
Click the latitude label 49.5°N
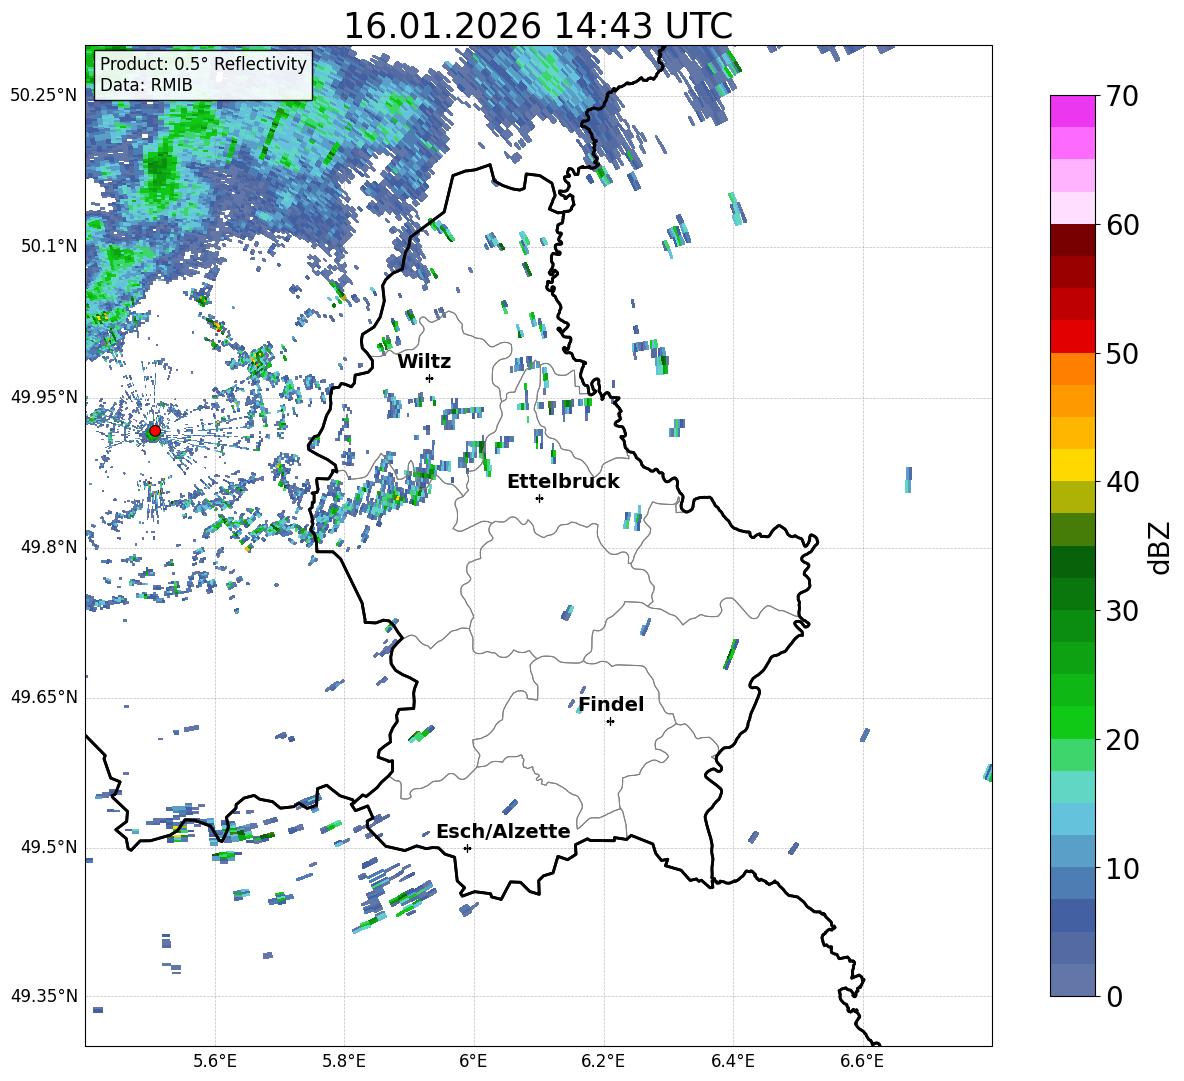coord(49,847)
